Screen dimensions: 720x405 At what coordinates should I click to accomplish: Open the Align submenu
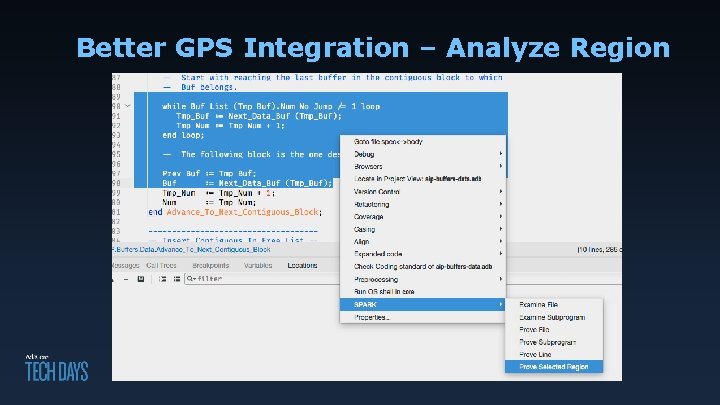pyautogui.click(x=423, y=242)
